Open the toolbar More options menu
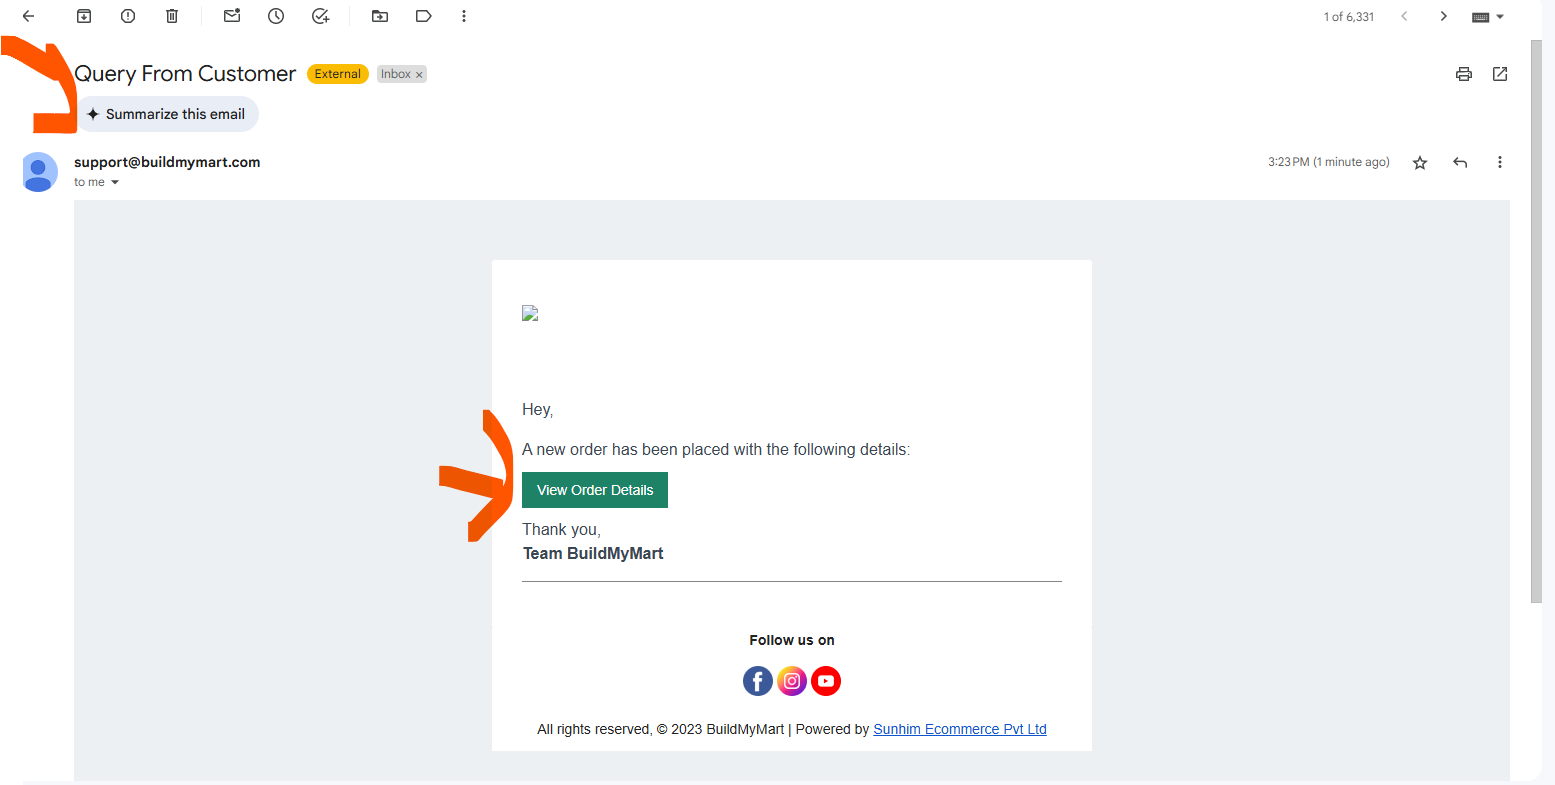 coord(464,16)
